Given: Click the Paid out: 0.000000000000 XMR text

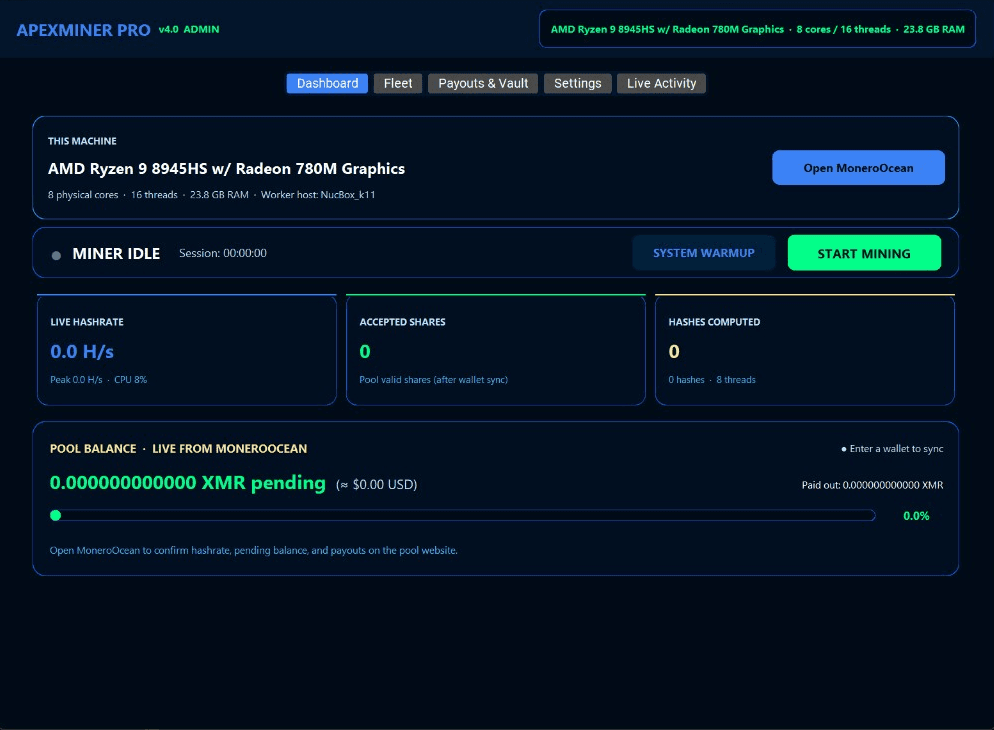Looking at the screenshot, I should [x=872, y=485].
